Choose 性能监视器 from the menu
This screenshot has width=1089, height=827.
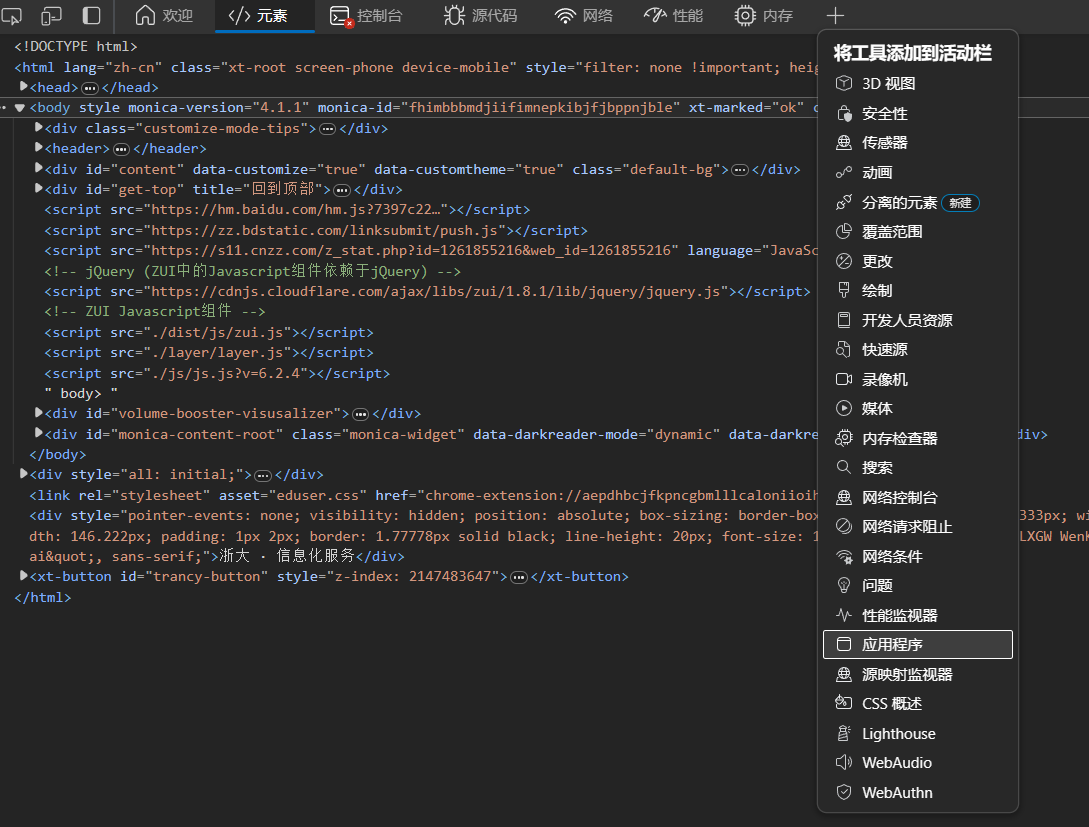917,615
